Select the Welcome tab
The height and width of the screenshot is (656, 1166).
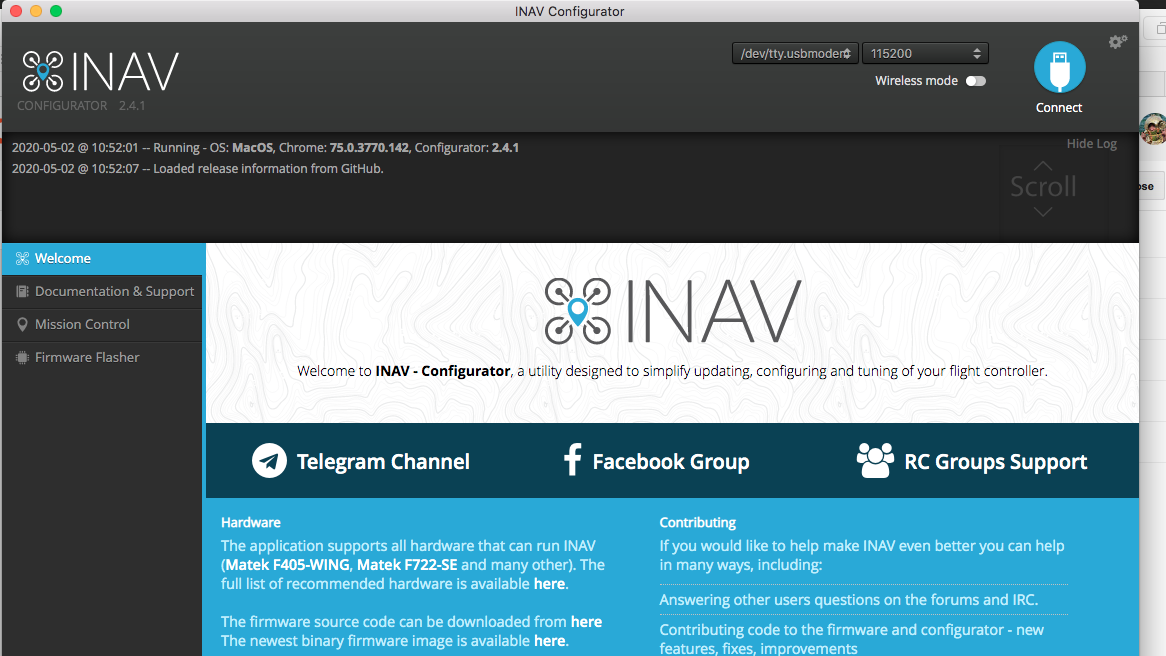(x=103, y=258)
